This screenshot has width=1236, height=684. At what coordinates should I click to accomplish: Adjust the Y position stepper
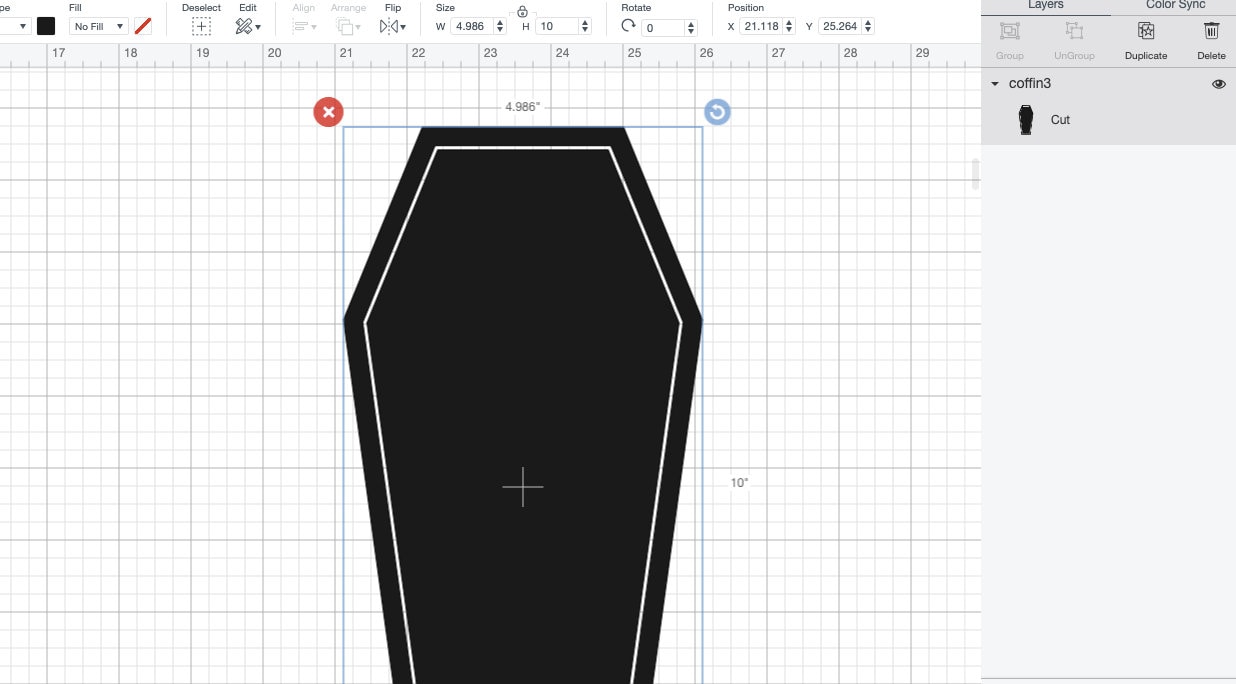[868, 27]
